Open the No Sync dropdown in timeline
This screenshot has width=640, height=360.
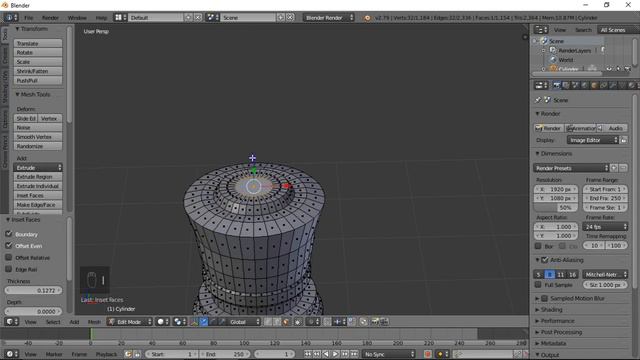(x=389, y=354)
